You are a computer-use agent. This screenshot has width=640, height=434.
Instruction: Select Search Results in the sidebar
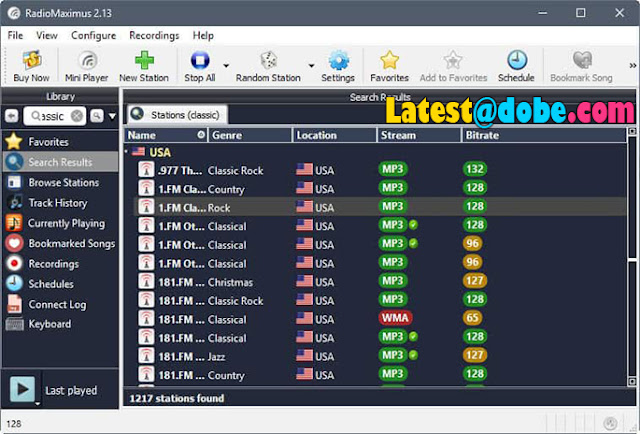[60, 162]
